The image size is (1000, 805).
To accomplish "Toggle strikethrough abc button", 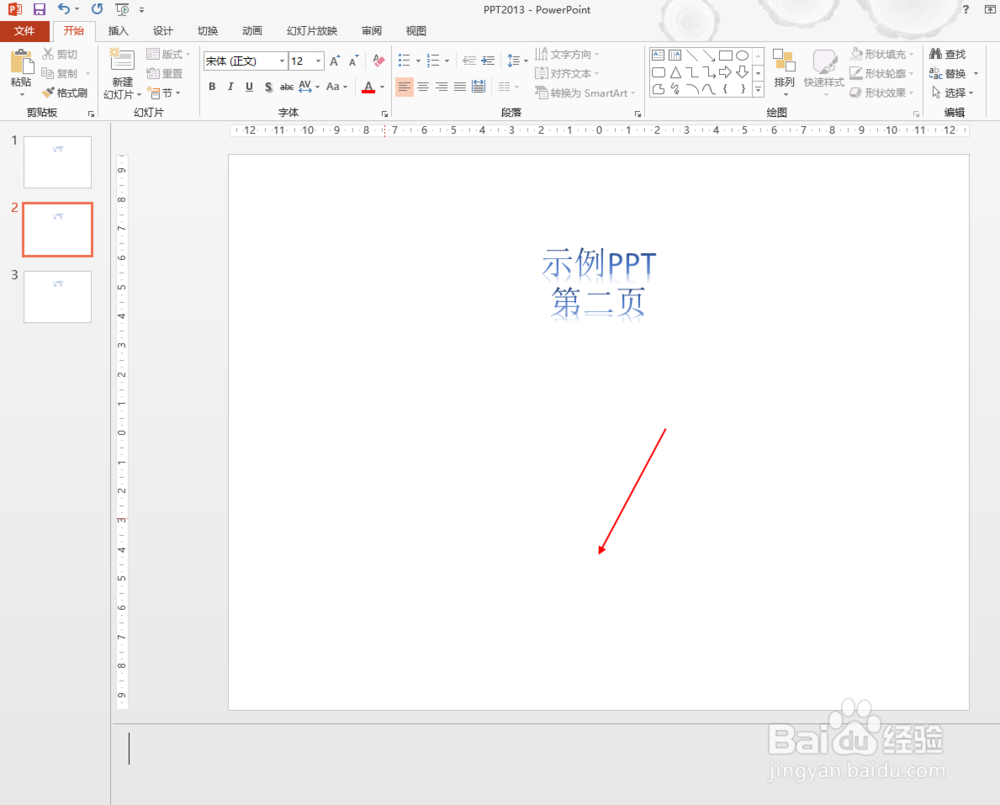I will [x=286, y=87].
